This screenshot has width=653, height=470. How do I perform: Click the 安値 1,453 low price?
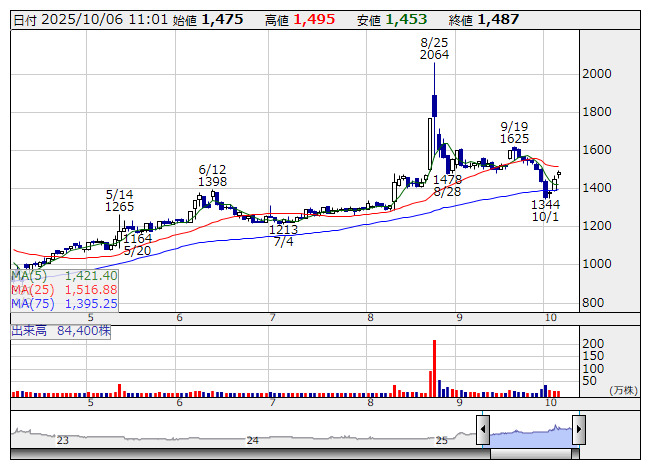392,20
